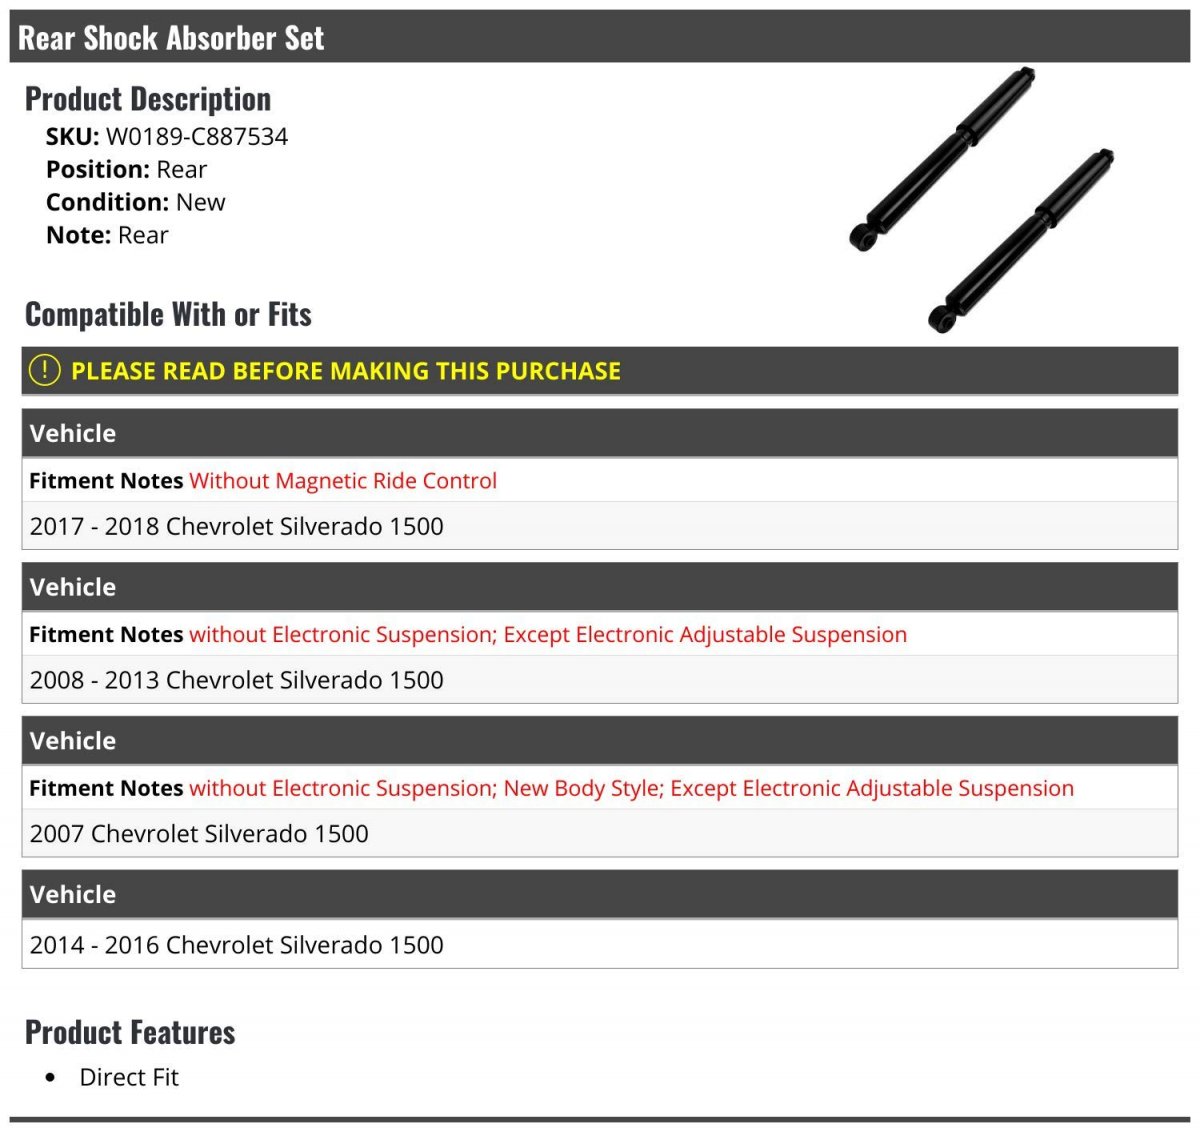Click the Compatible With or Fits heading
Viewport: 1200px width, 1132px height.
coord(168,314)
